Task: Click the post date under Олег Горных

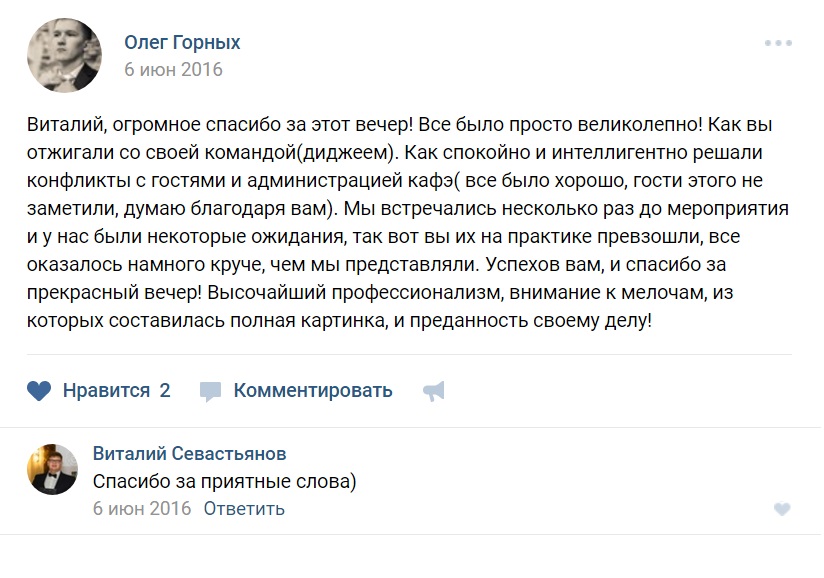Action: coord(173,70)
